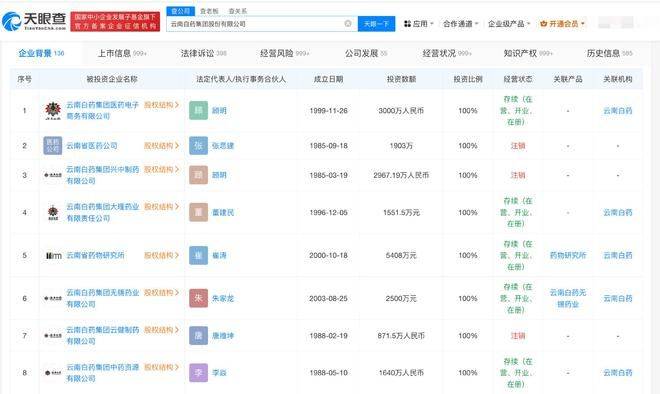Expand 股权结构 for 云南省医药公司
The image size is (660, 394).
click(162, 146)
